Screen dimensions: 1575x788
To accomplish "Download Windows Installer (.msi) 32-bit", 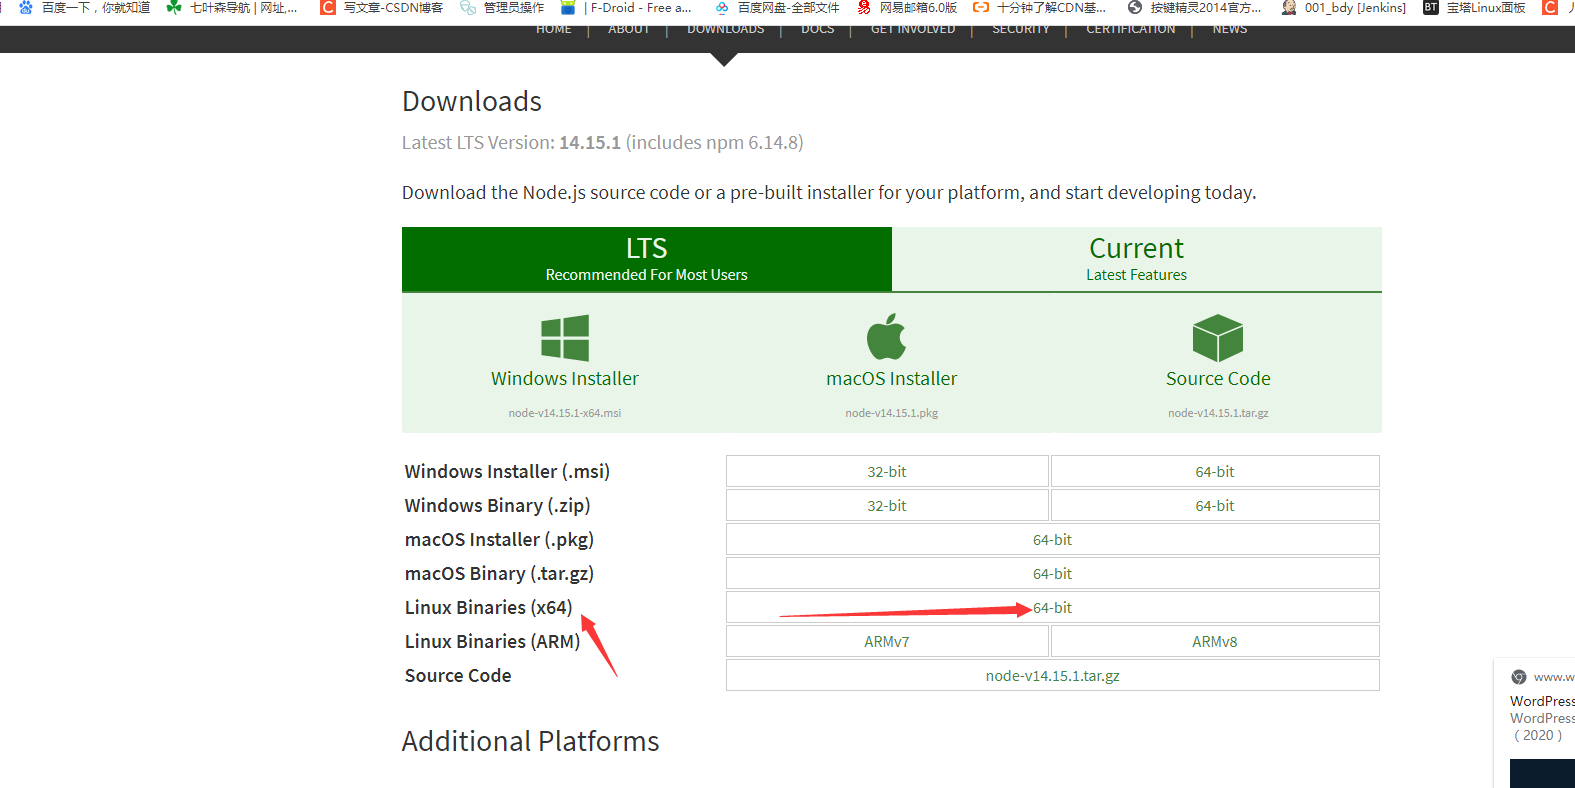I will tap(887, 471).
